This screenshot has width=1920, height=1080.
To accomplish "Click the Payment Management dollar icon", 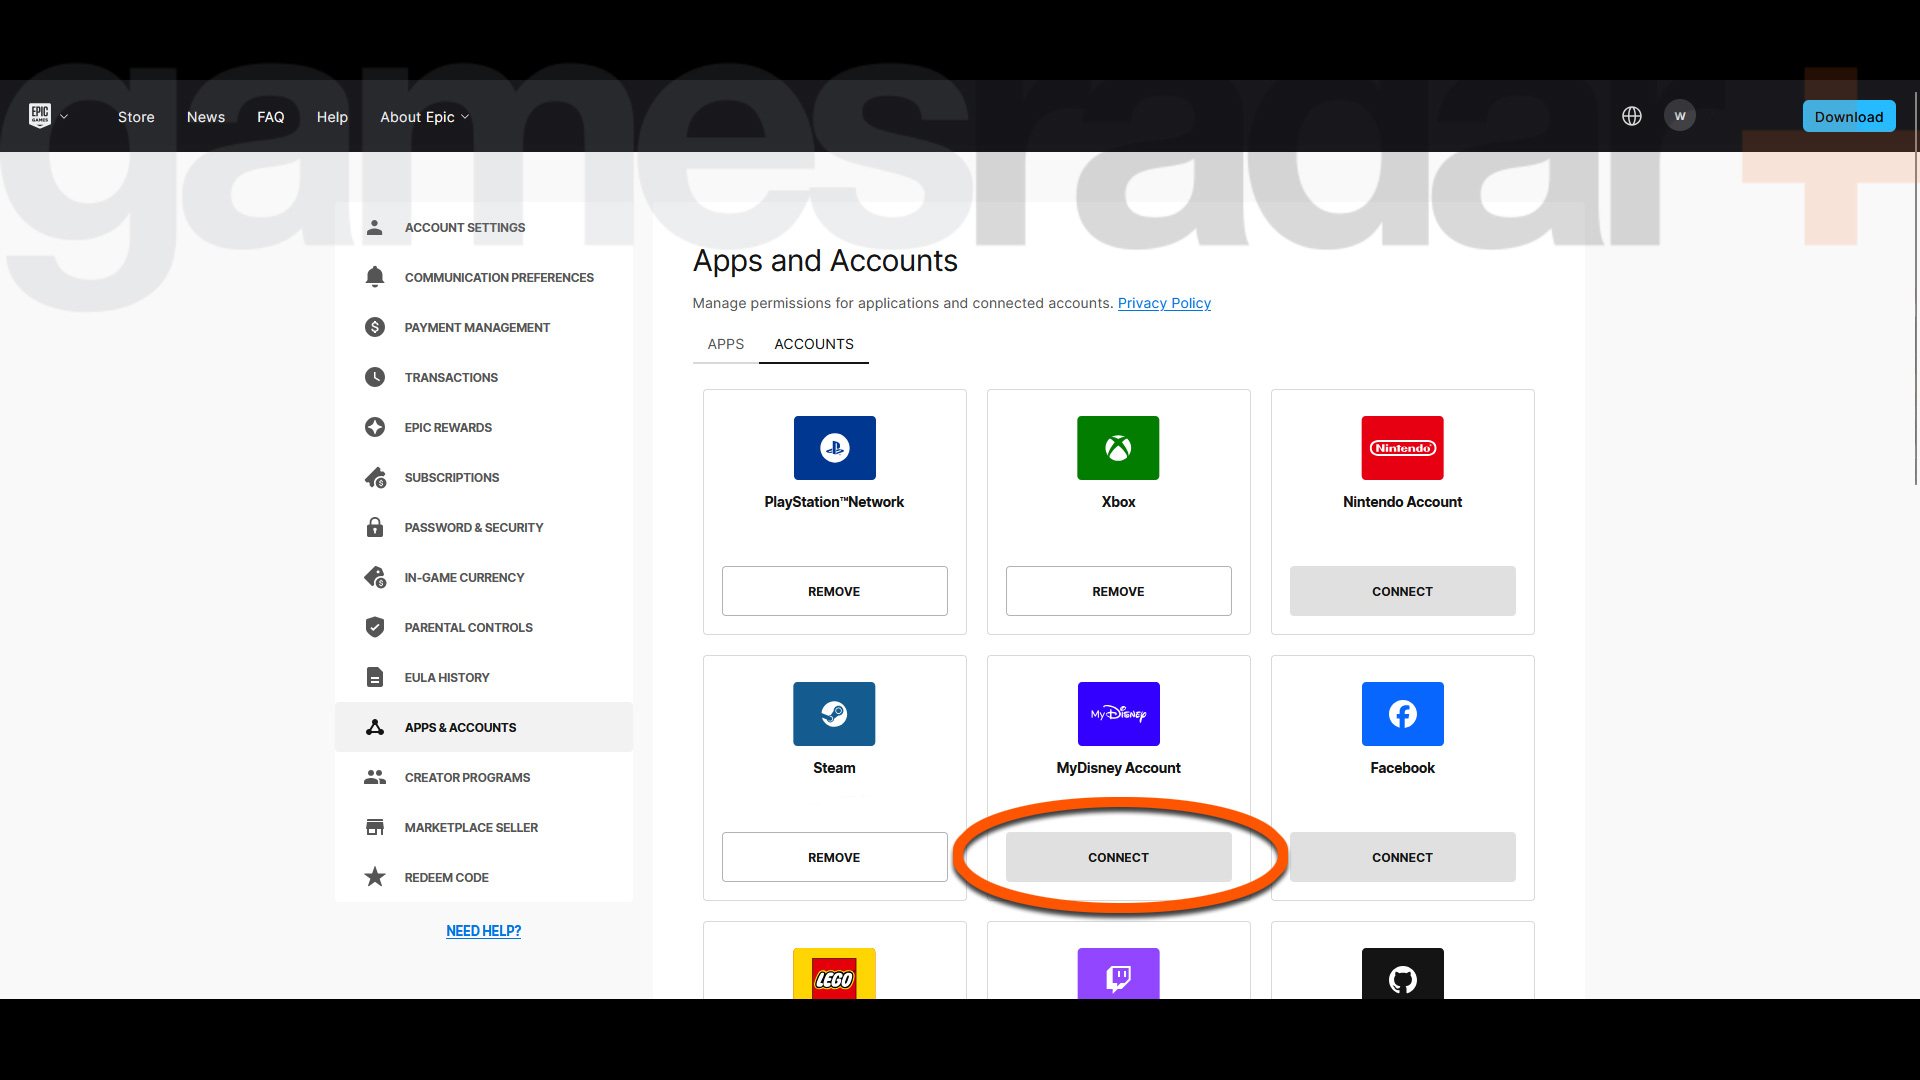I will pos(375,327).
